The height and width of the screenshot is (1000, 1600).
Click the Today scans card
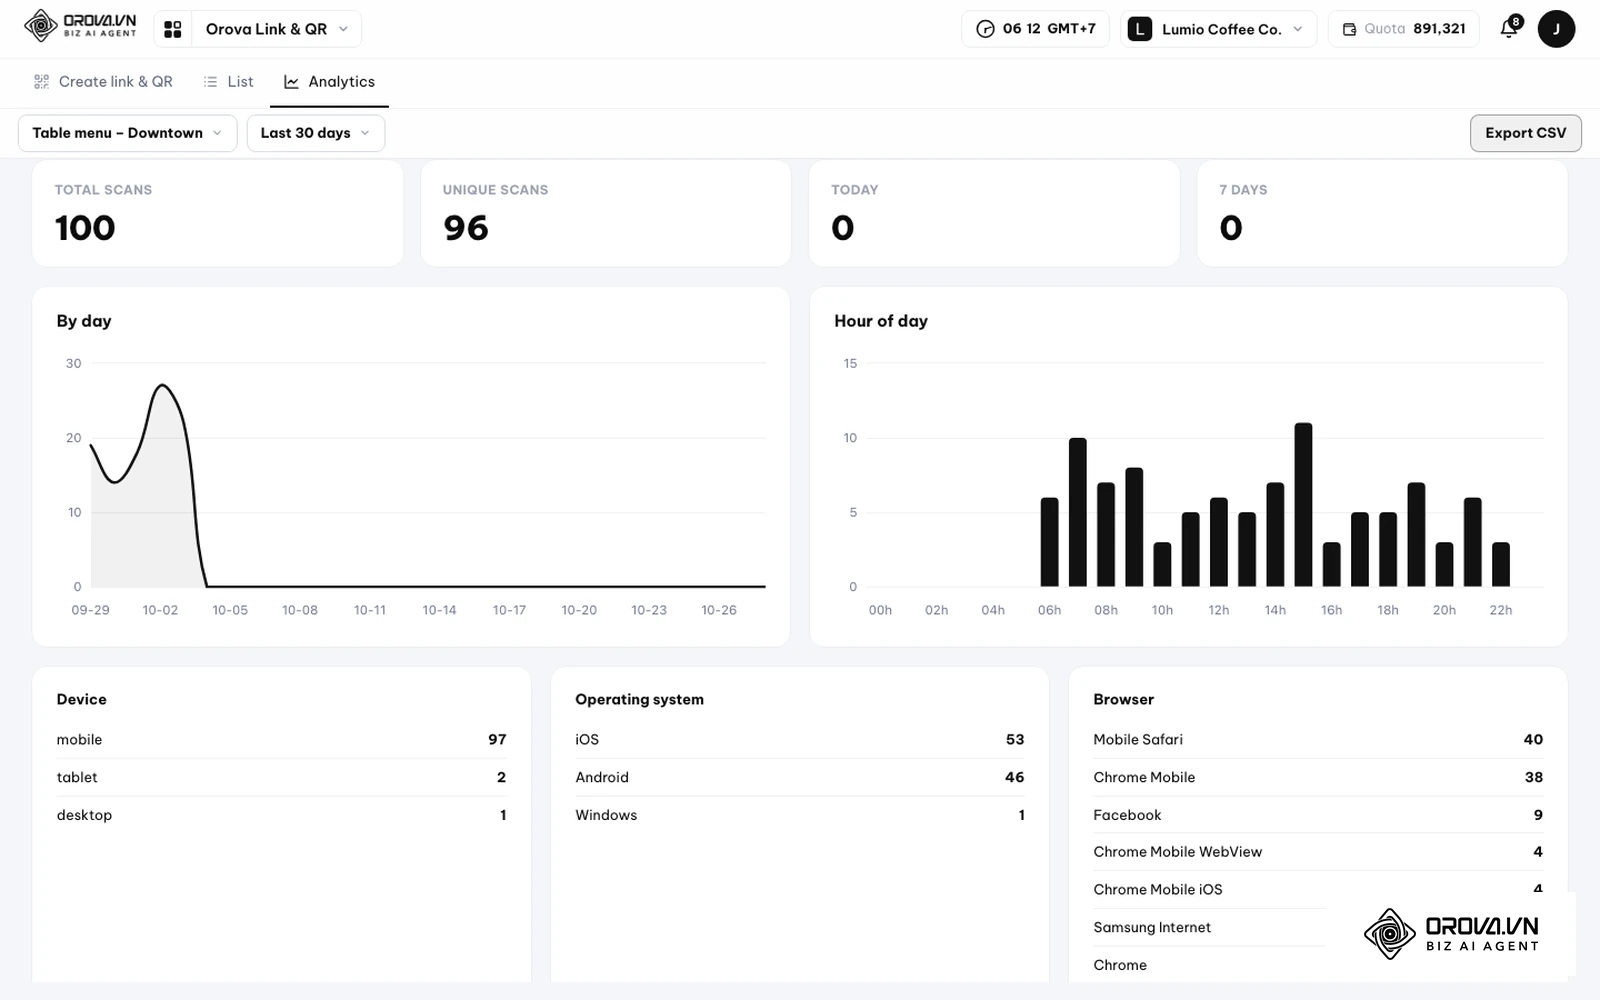[994, 213]
